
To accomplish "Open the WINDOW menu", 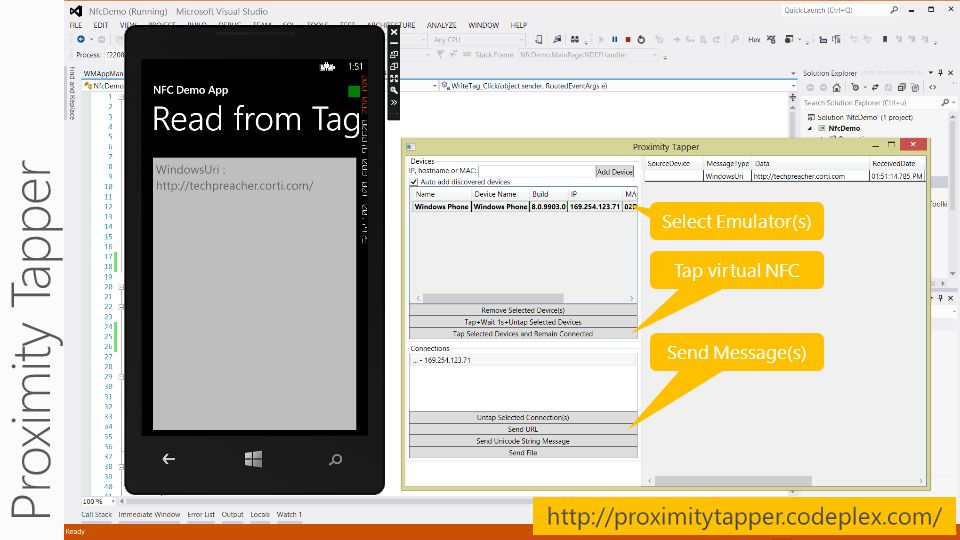I will 484,25.
